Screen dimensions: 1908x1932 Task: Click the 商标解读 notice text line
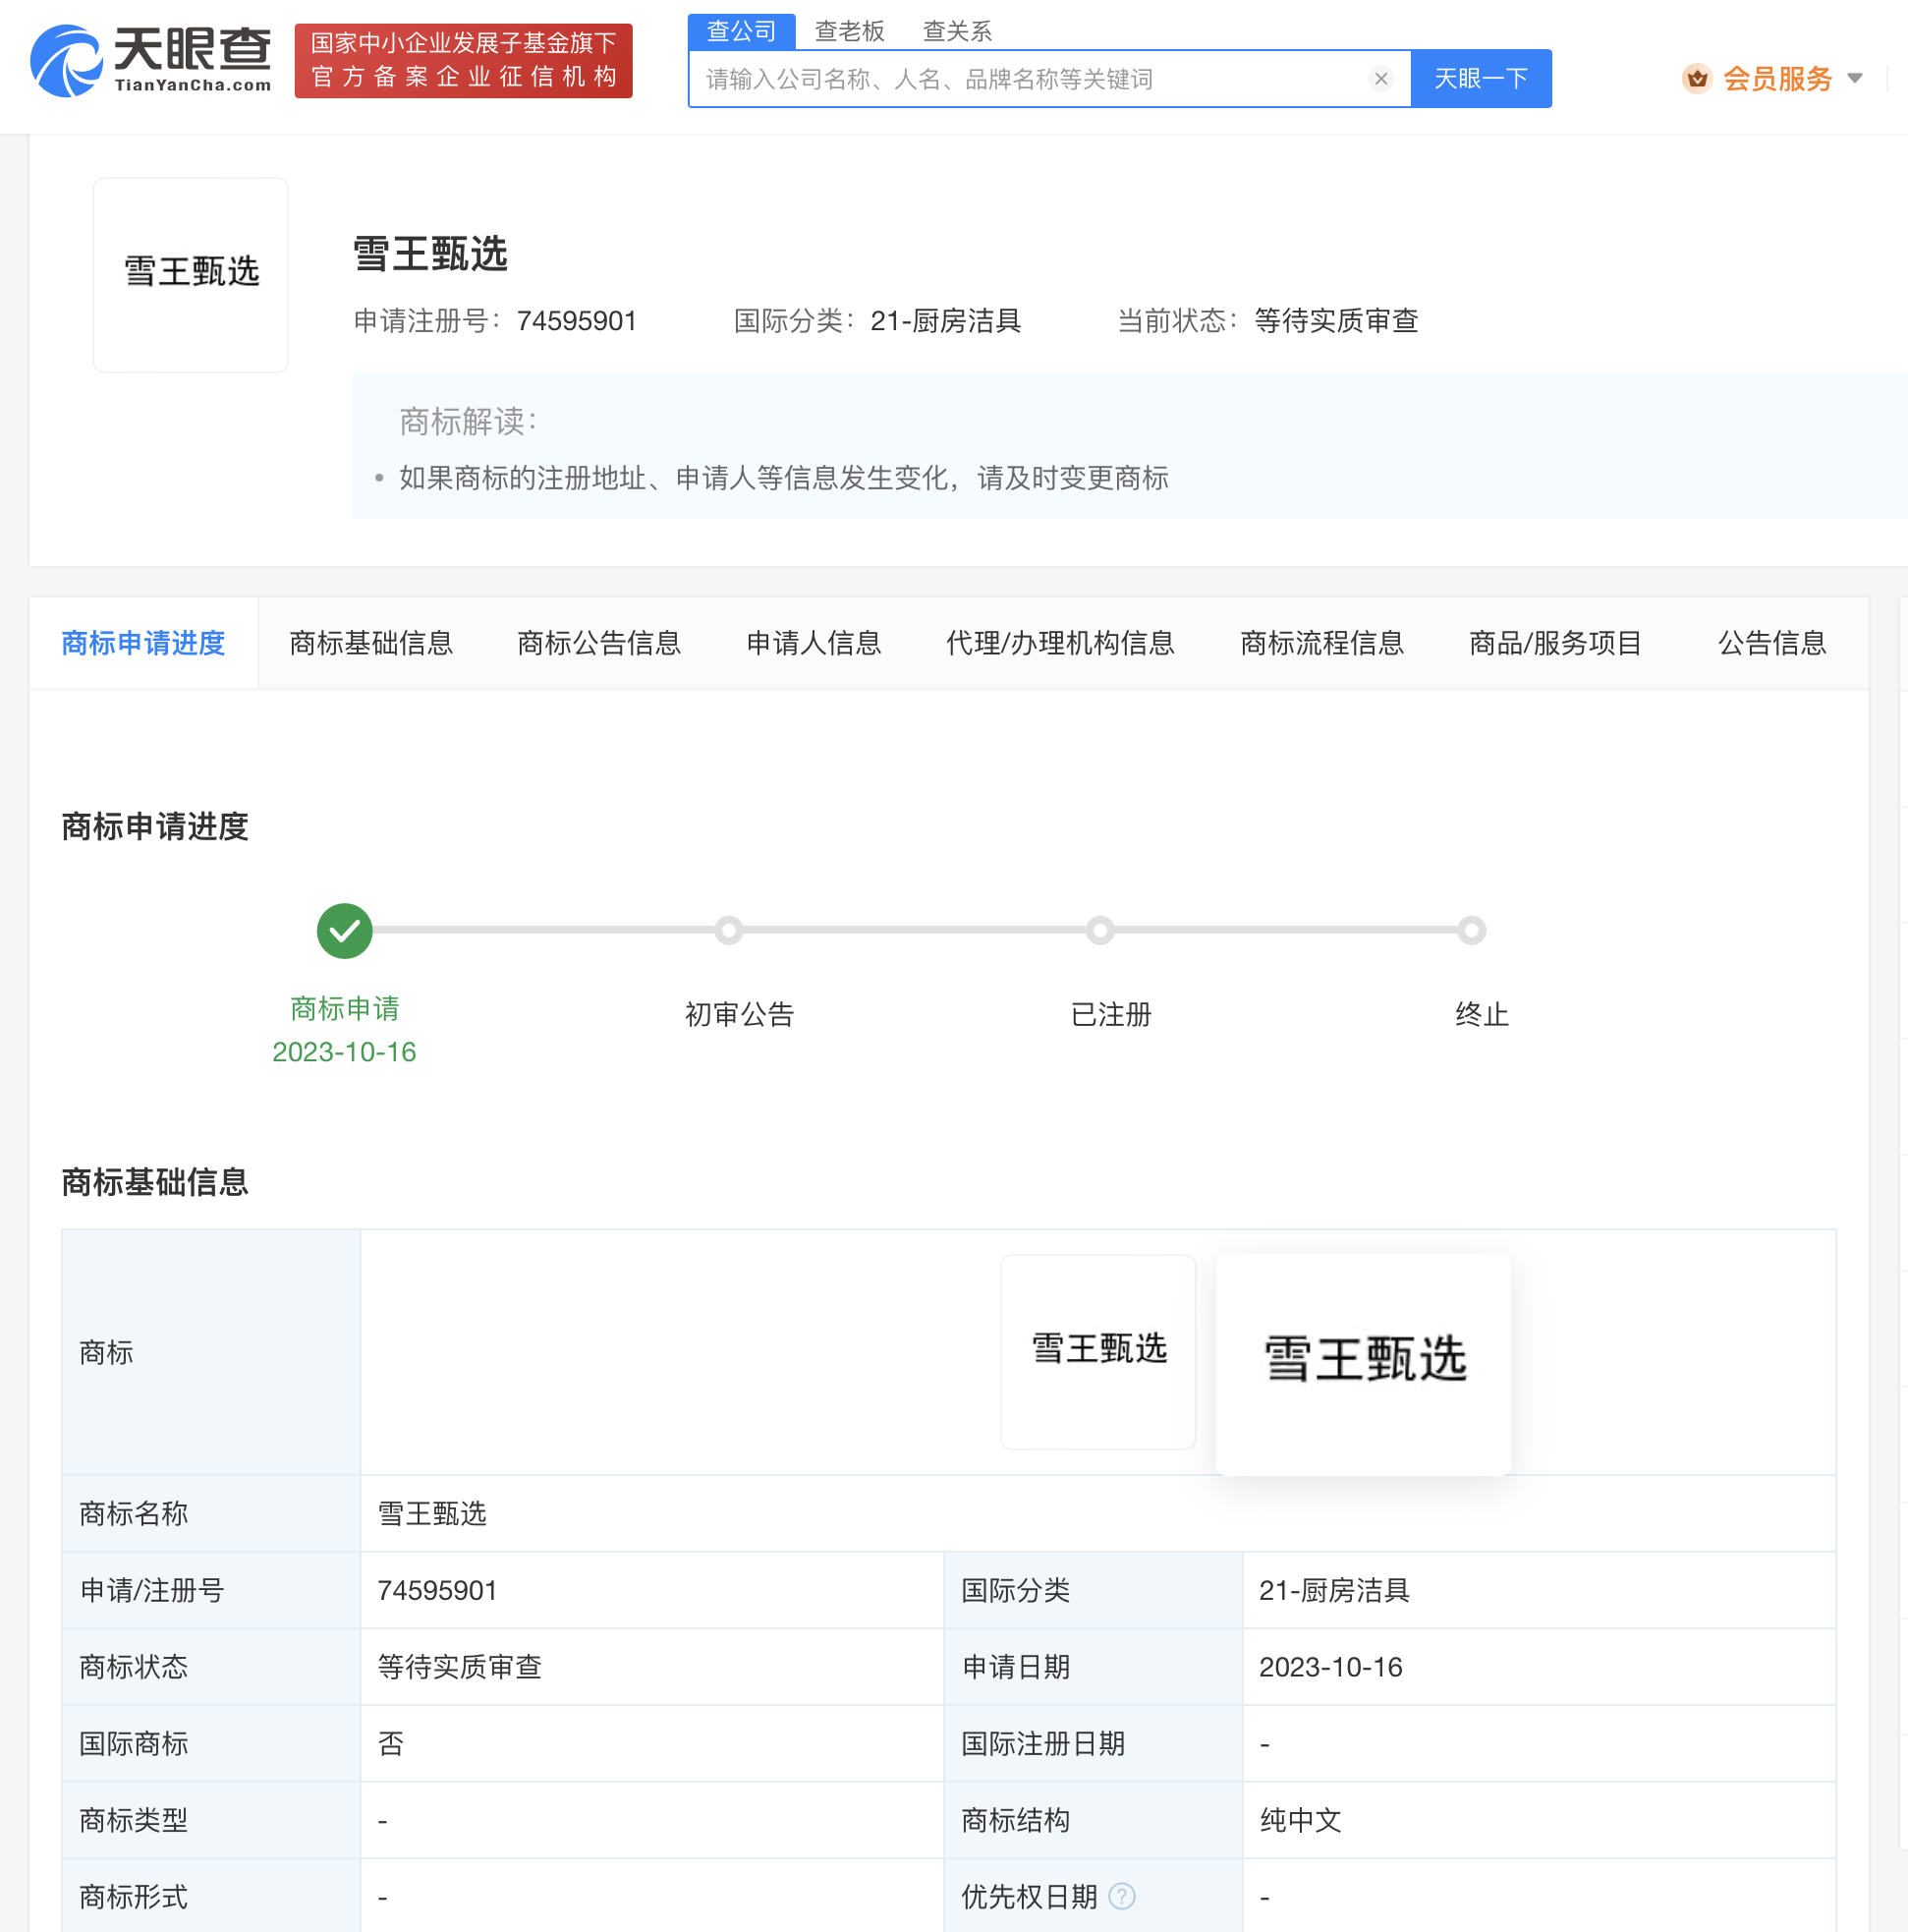pos(783,478)
